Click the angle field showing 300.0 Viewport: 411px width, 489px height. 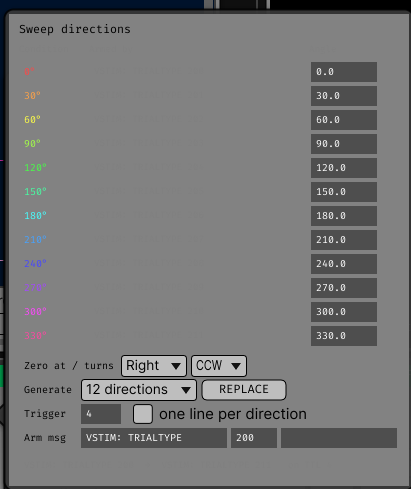[x=344, y=312]
